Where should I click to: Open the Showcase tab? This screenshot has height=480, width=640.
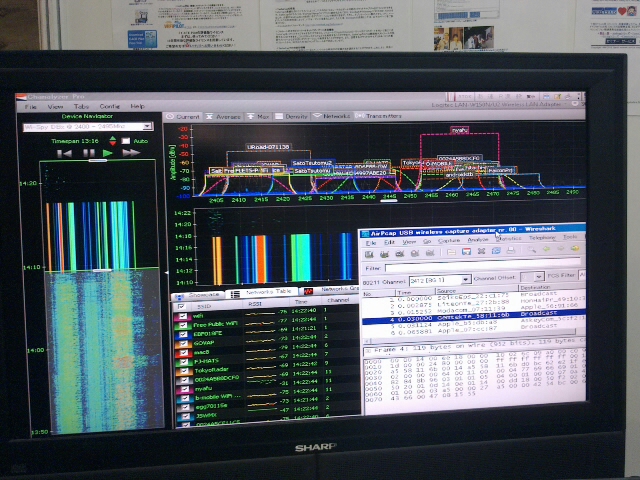(x=198, y=295)
